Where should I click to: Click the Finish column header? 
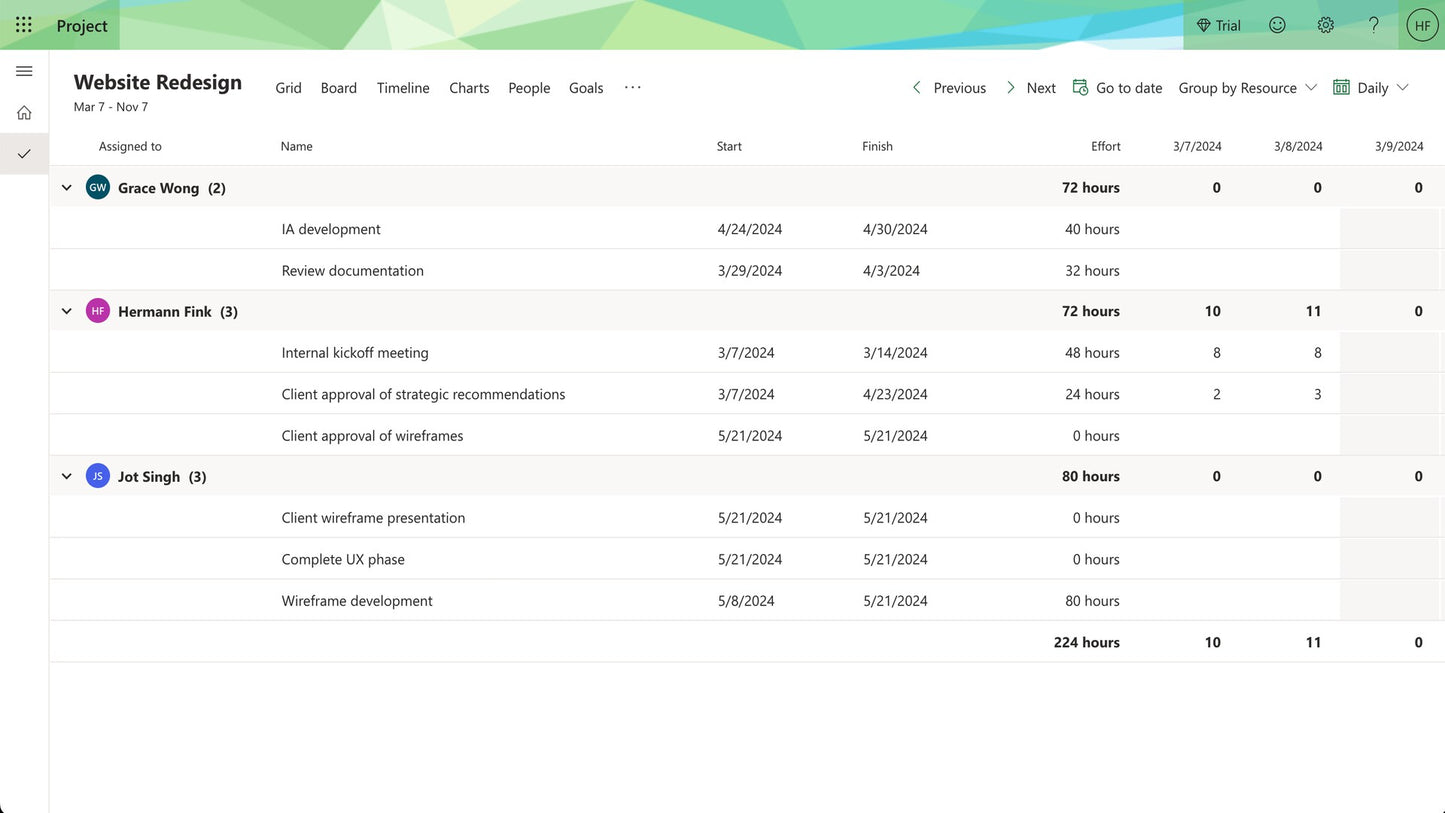877,146
